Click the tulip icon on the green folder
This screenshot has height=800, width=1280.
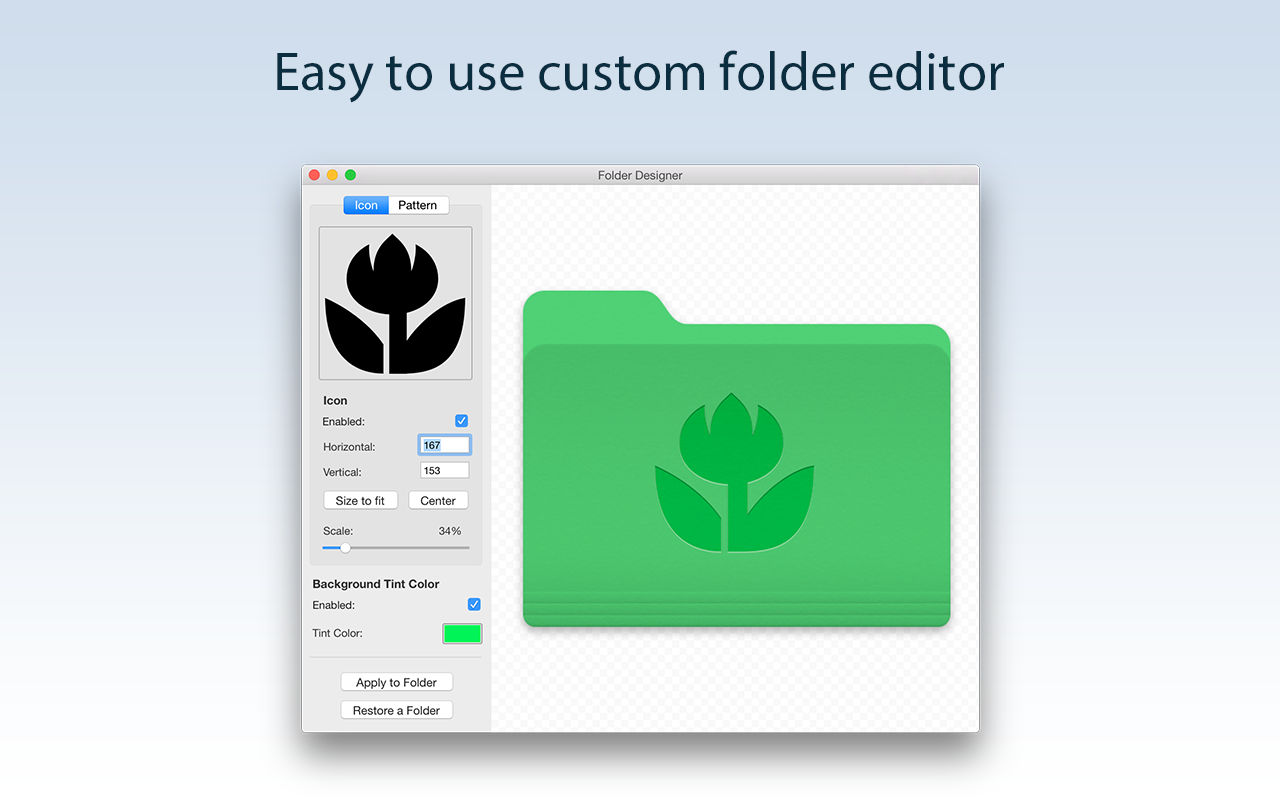[734, 471]
